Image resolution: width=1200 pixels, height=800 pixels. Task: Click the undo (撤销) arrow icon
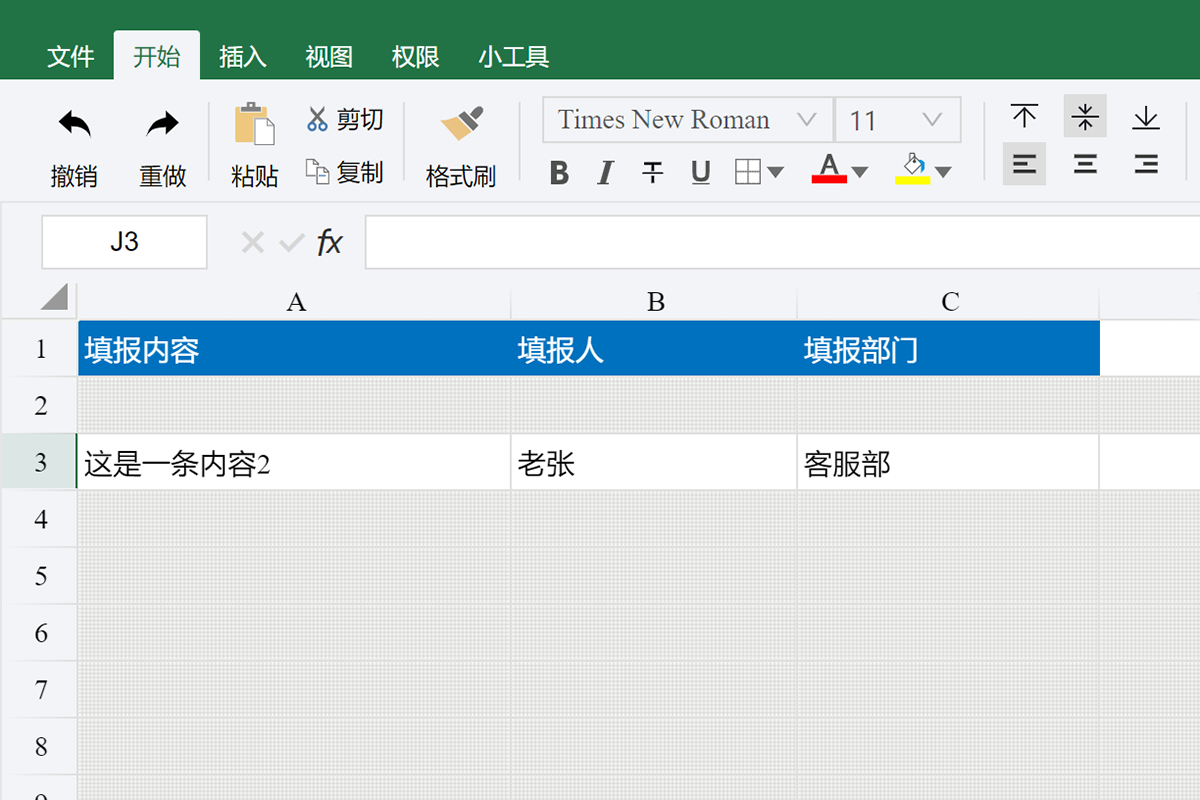point(74,125)
